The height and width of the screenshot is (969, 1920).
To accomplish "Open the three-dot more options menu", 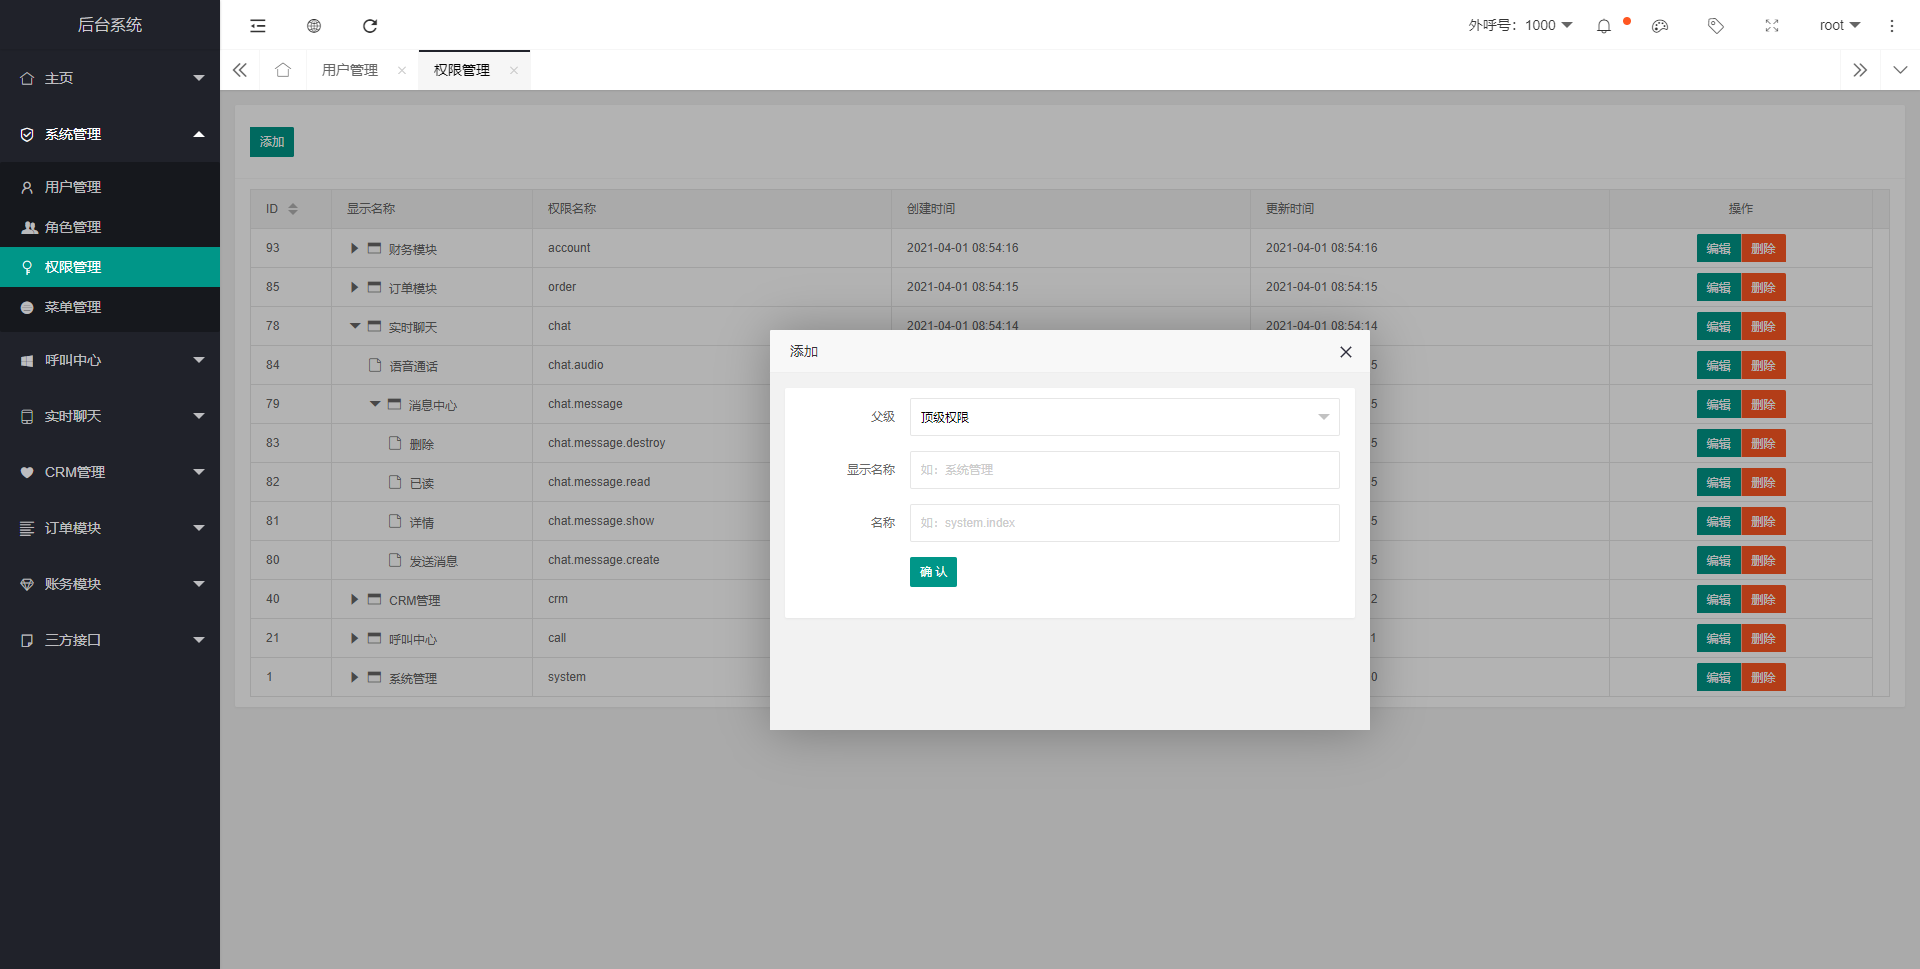I will click(x=1891, y=26).
